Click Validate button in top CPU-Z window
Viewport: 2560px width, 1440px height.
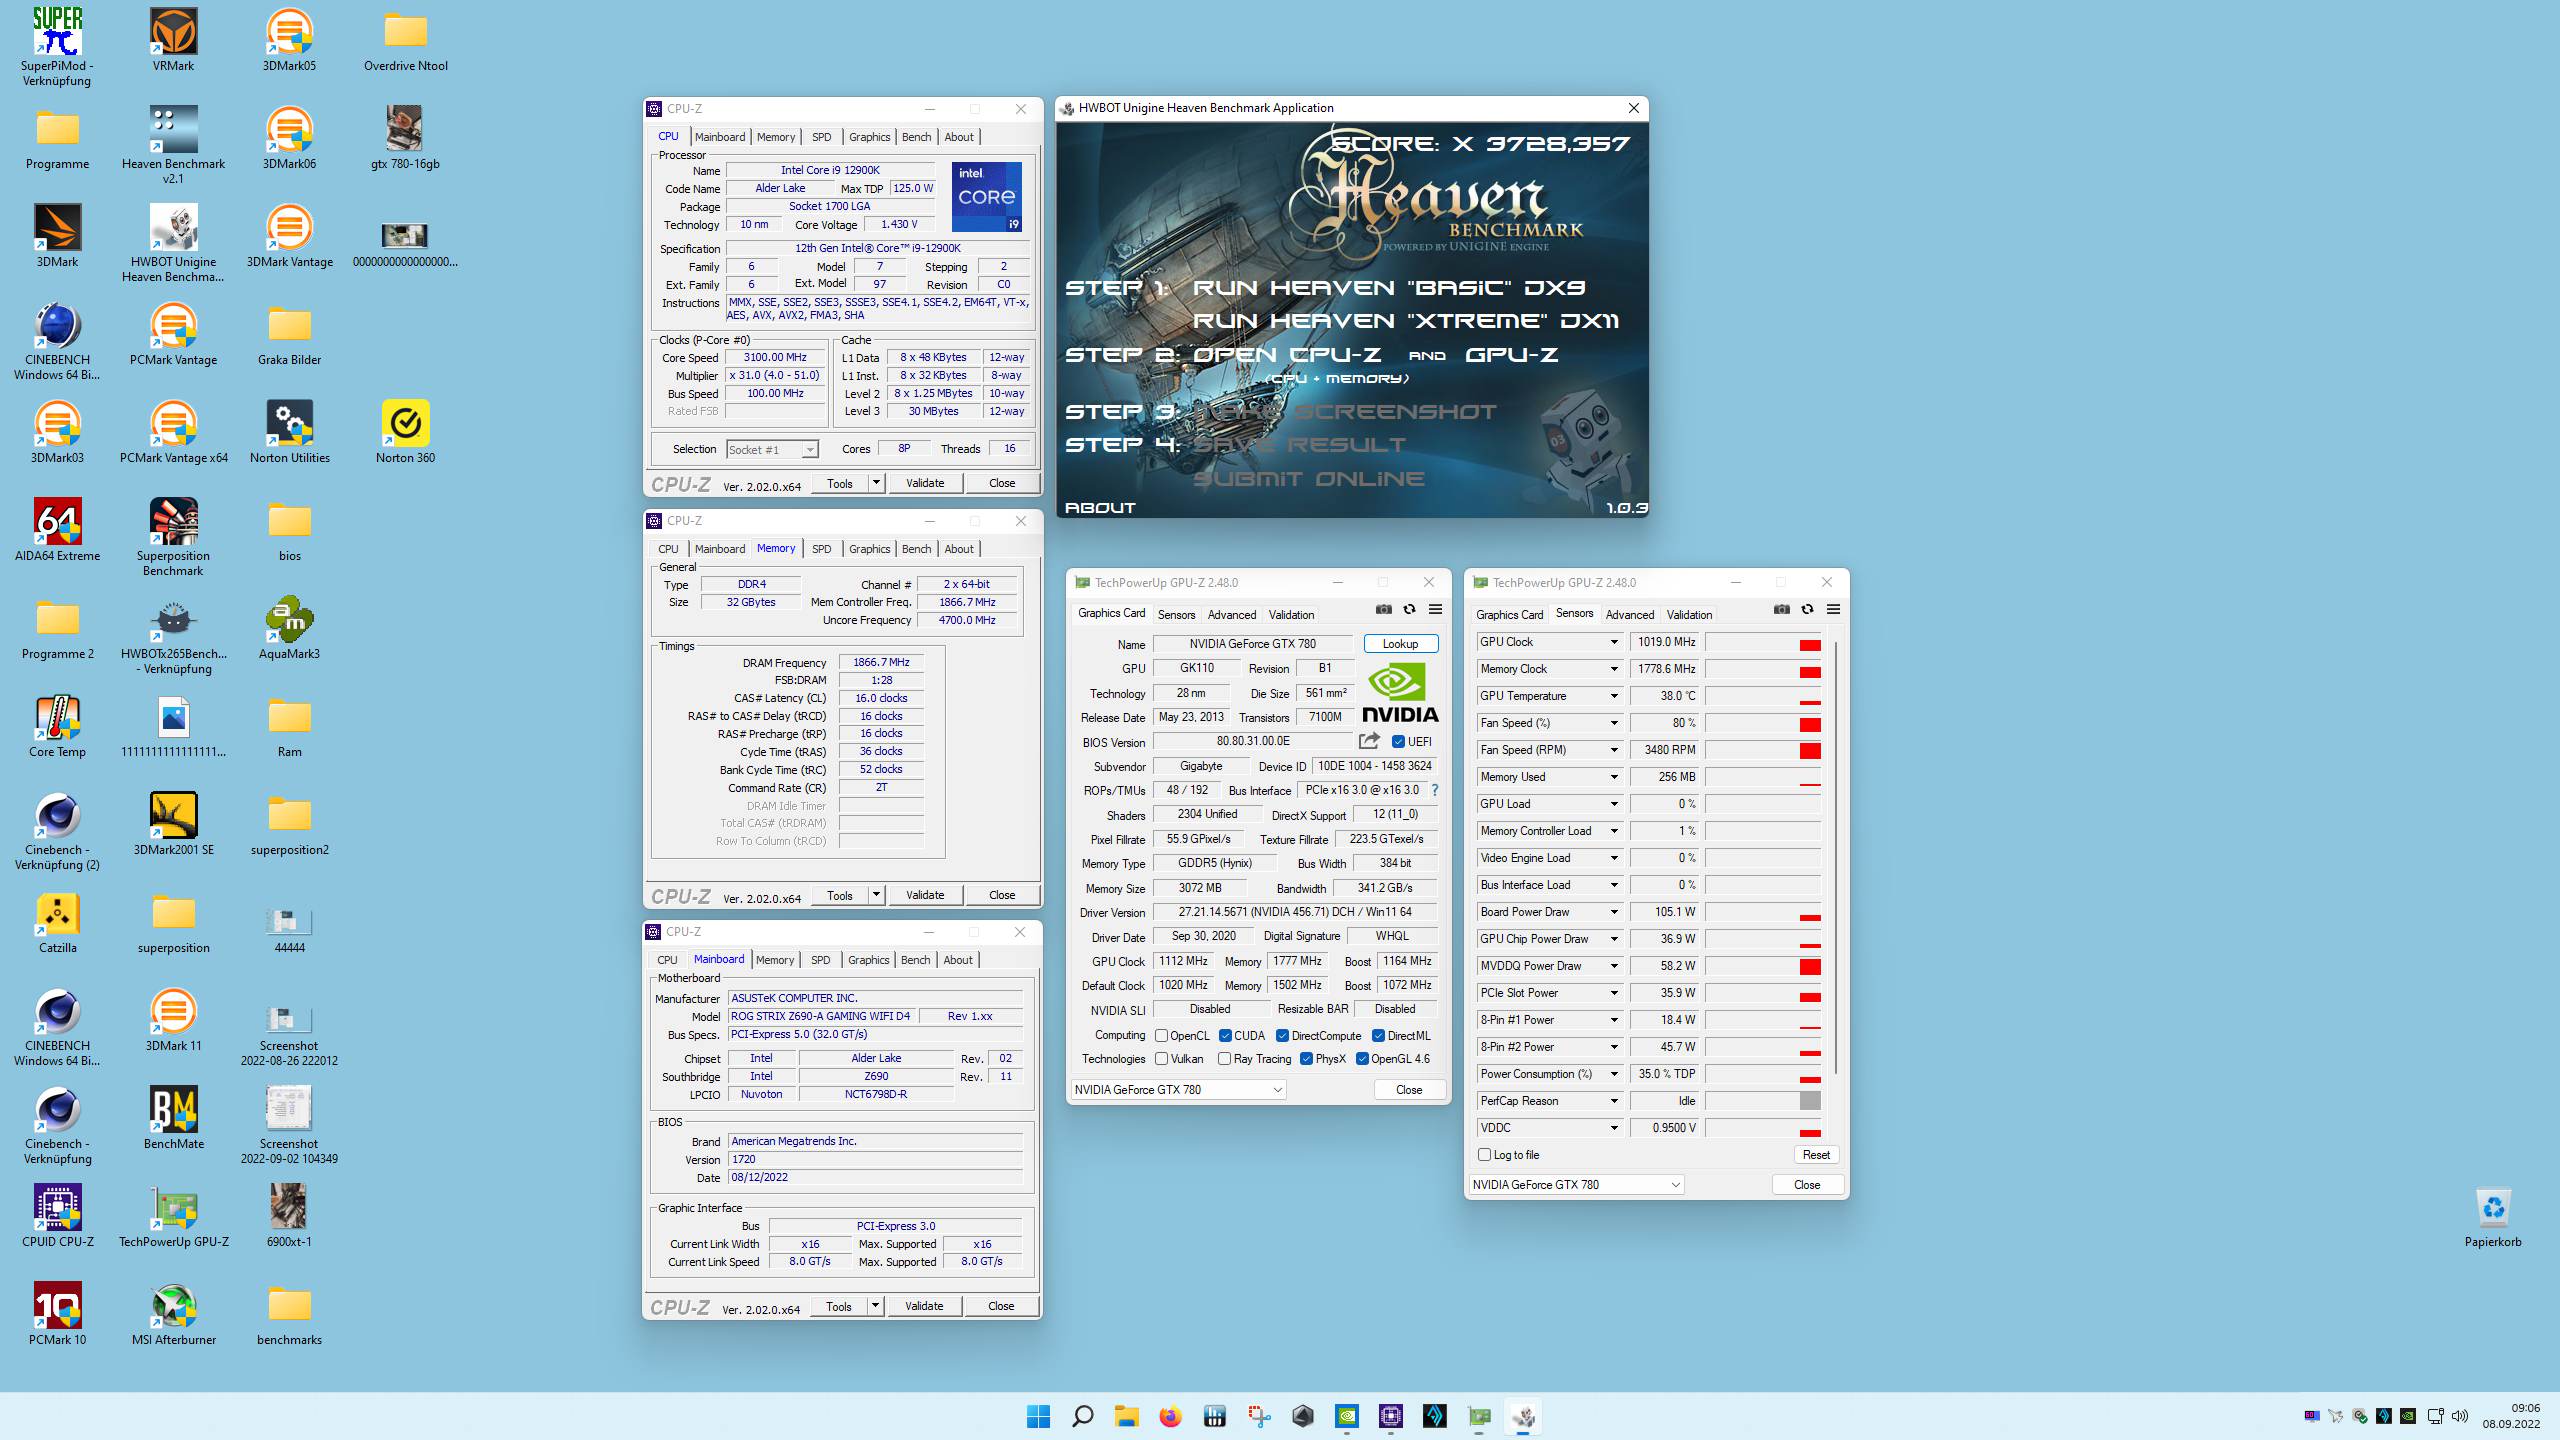click(x=925, y=483)
